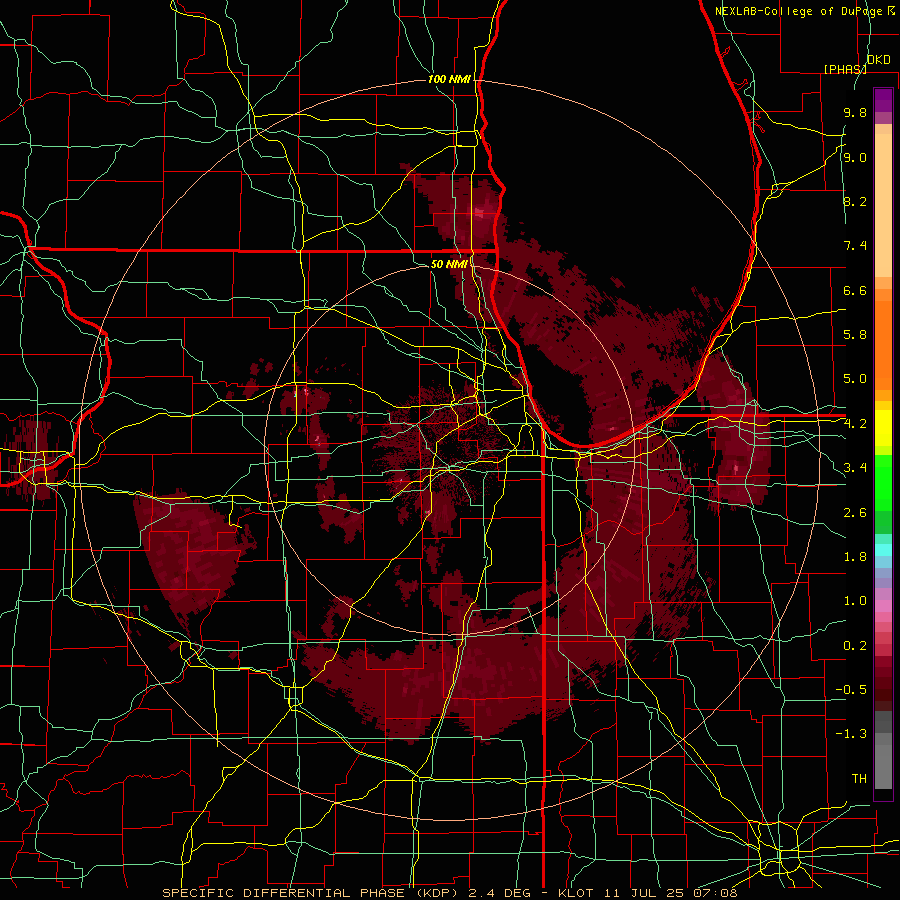
Task: Click the [PHAS] units label
Action: pyautogui.click(x=845, y=69)
